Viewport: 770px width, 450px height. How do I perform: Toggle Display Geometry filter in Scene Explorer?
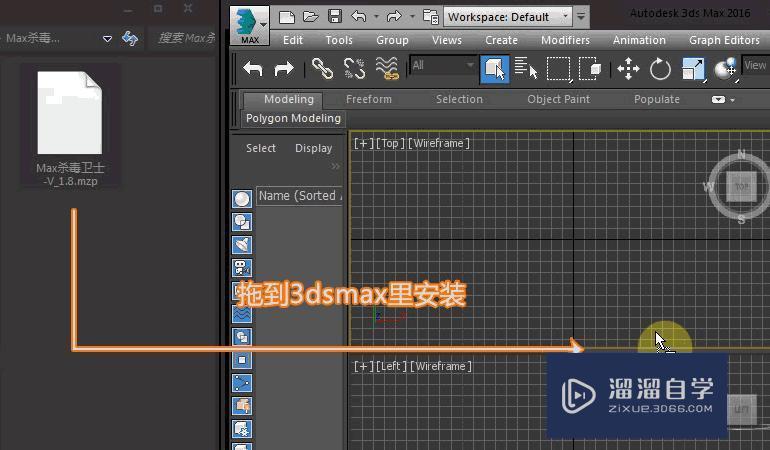242,199
